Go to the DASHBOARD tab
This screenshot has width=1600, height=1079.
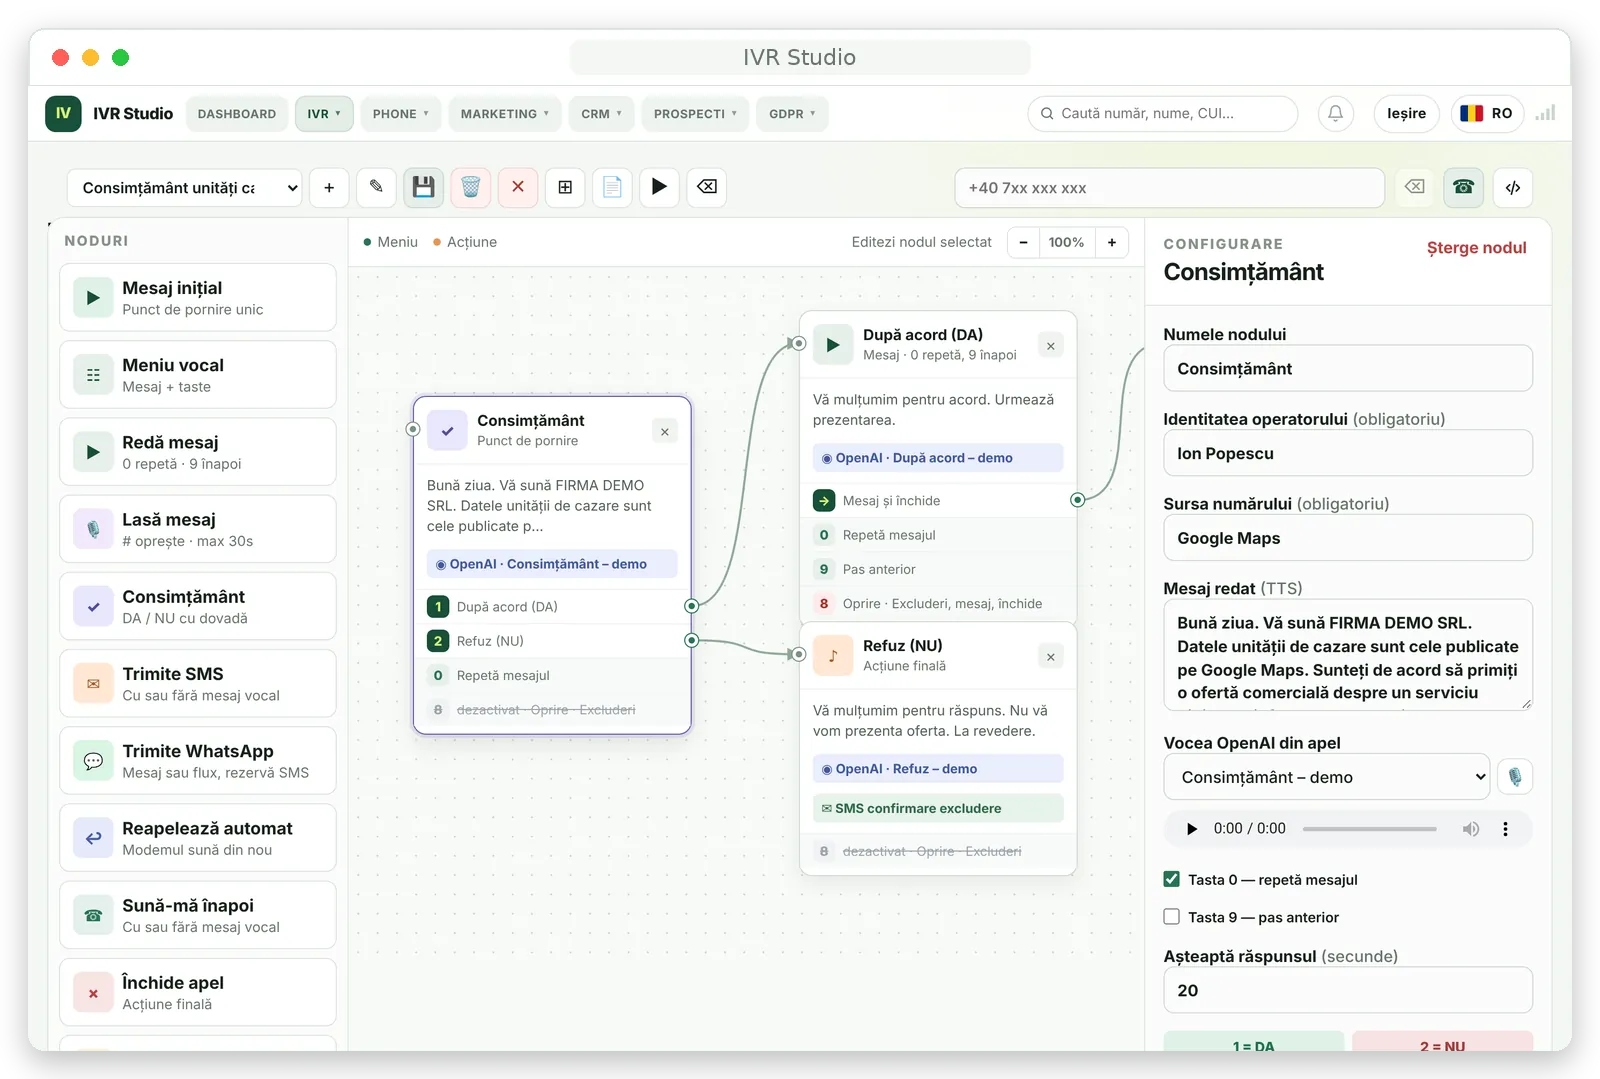pos(237,114)
